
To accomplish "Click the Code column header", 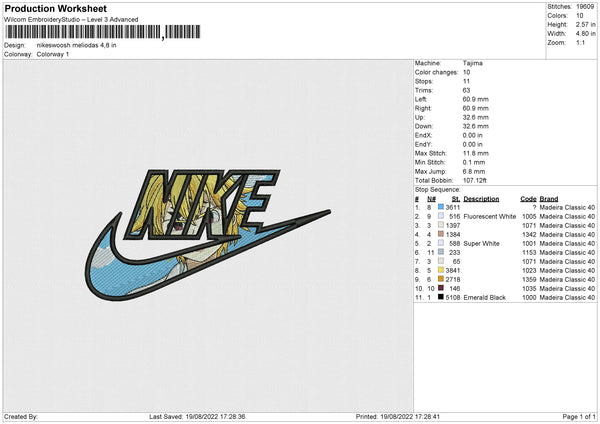I will click(528, 199).
